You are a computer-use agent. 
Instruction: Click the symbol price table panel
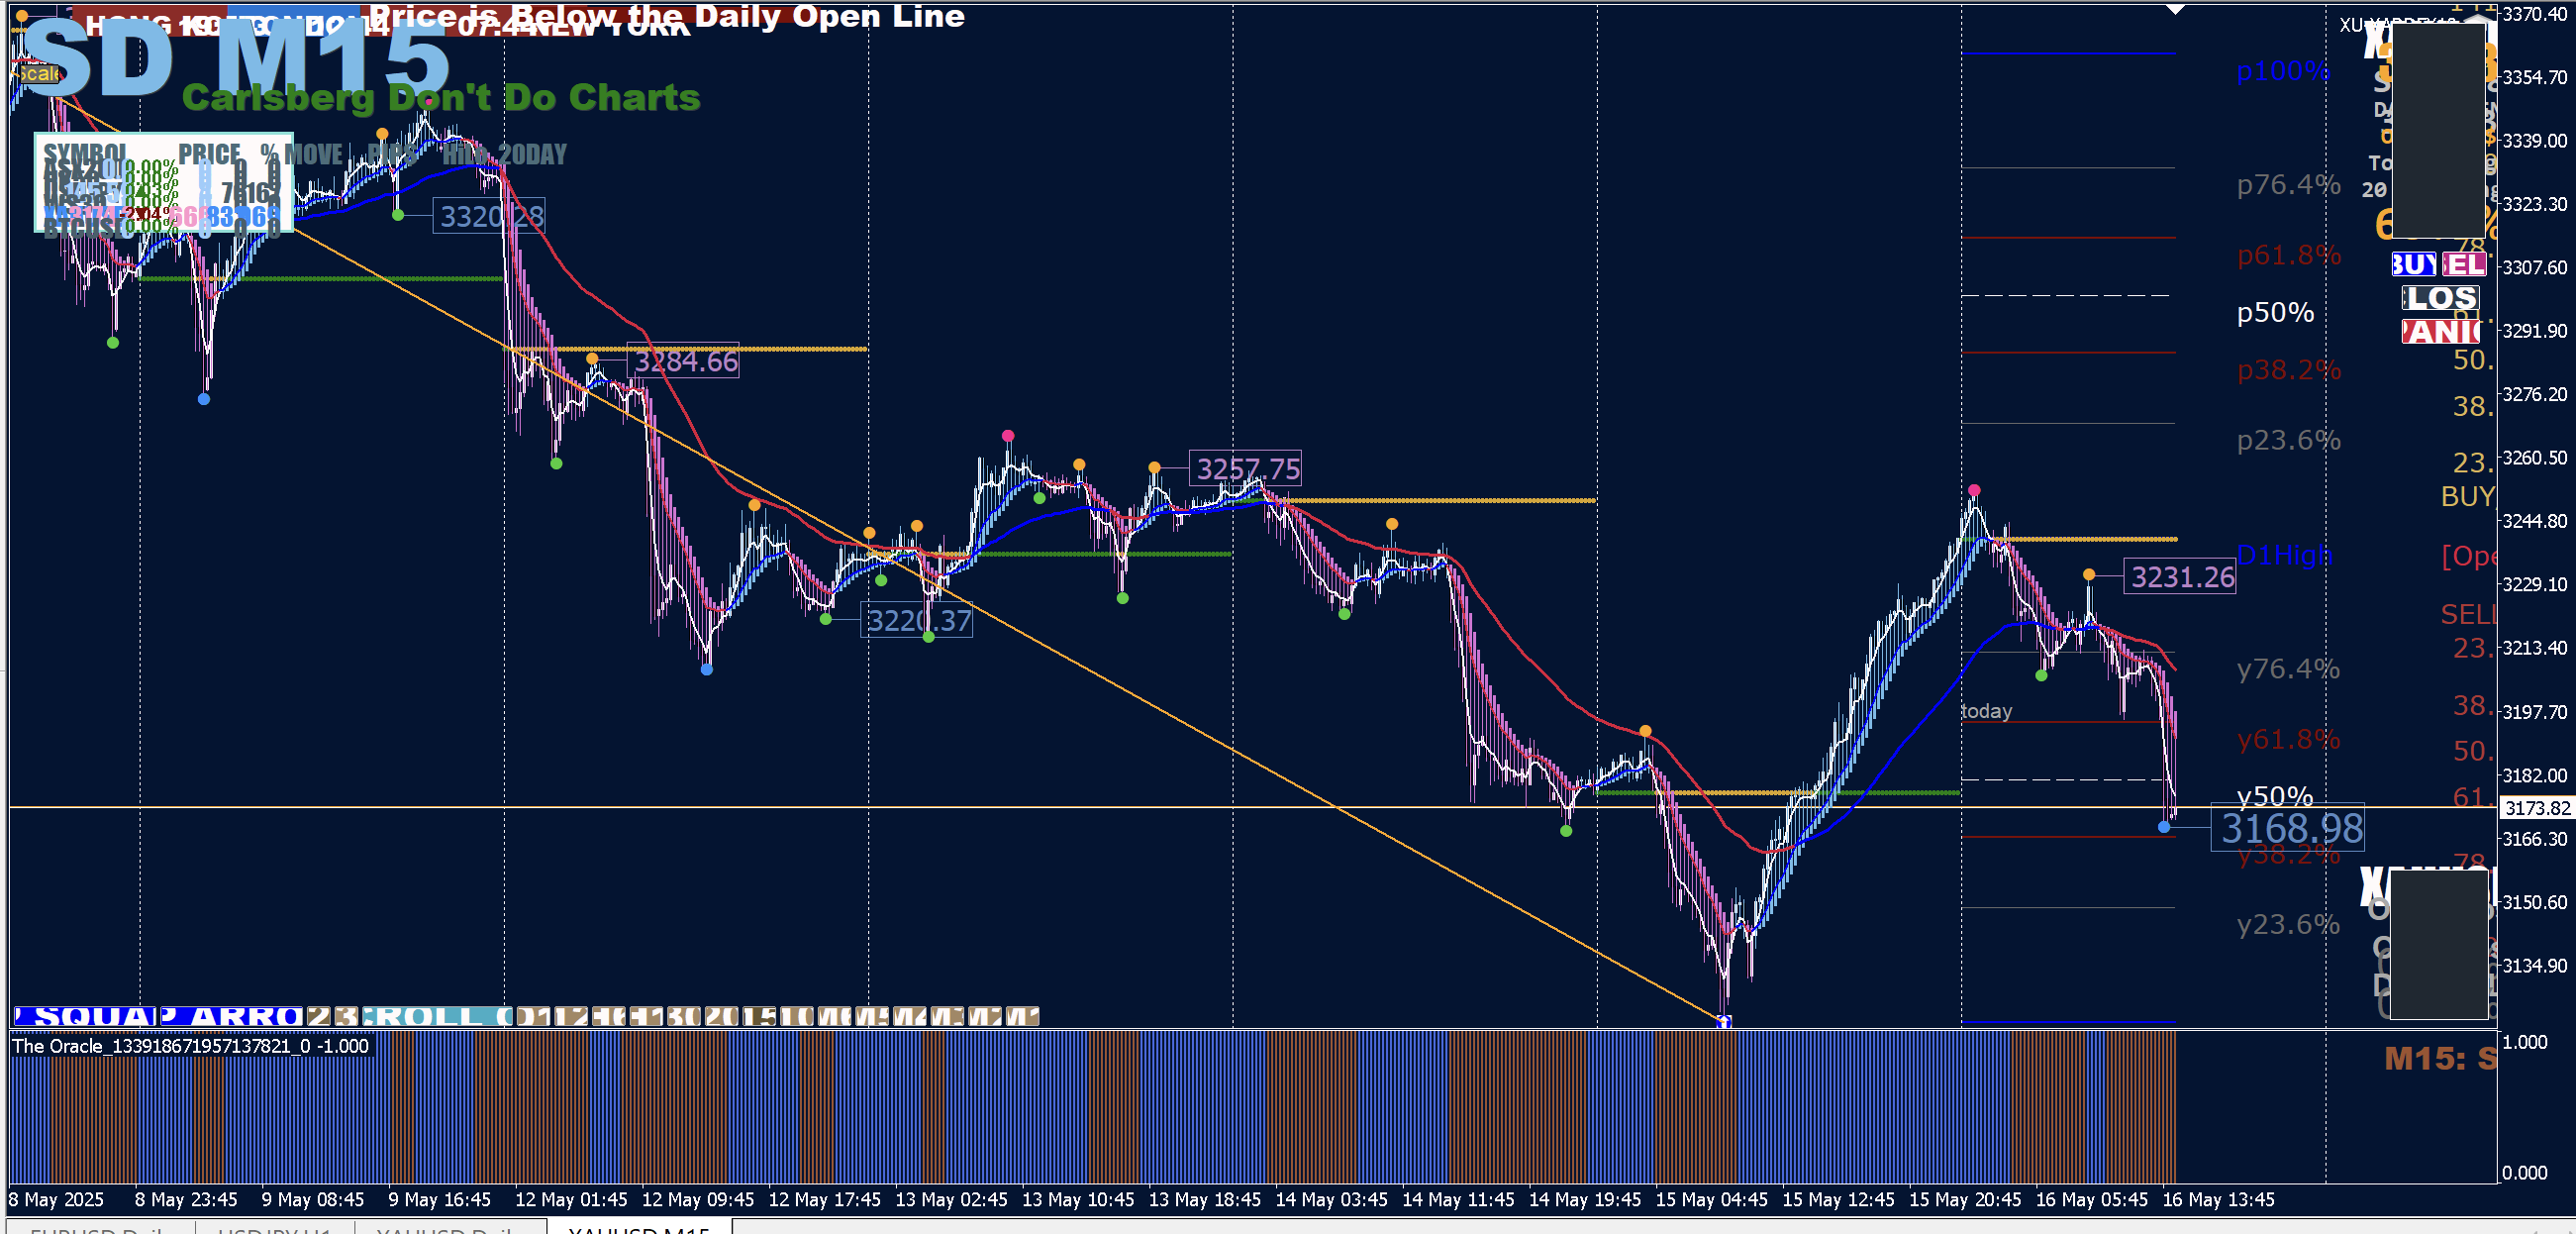[164, 183]
